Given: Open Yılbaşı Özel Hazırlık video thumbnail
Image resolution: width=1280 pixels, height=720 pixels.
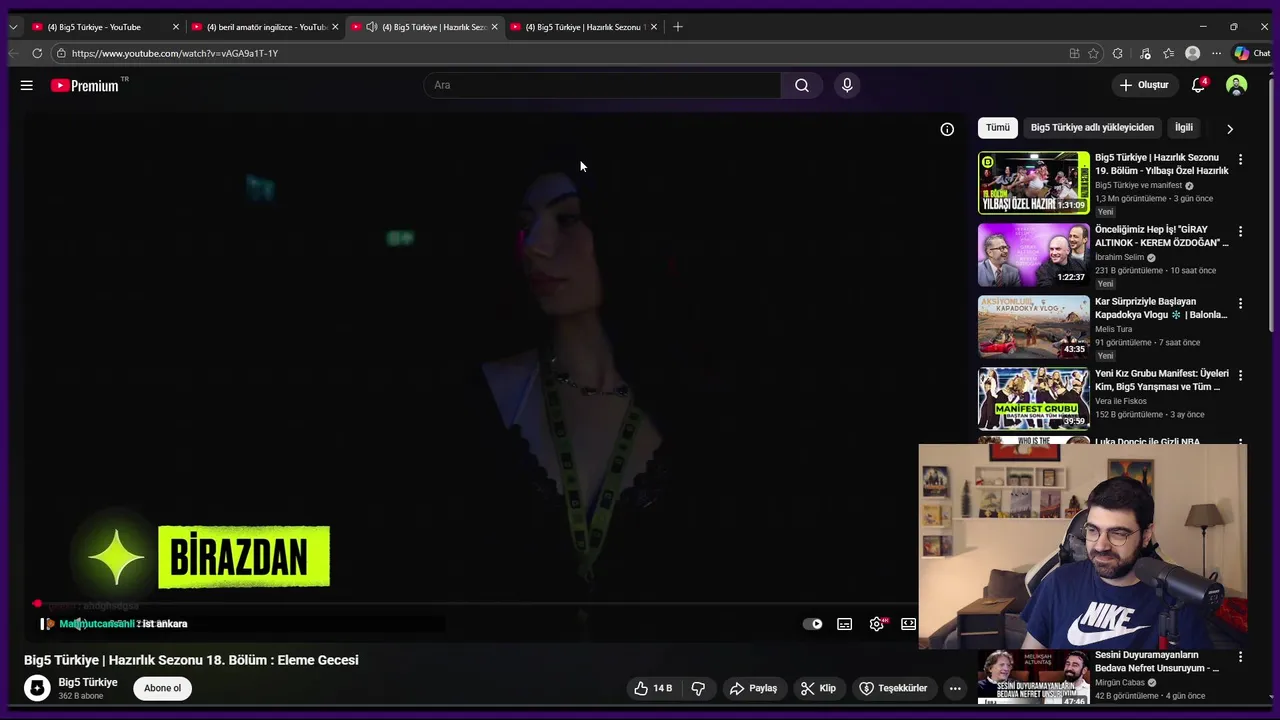Looking at the screenshot, I should pyautogui.click(x=1034, y=183).
